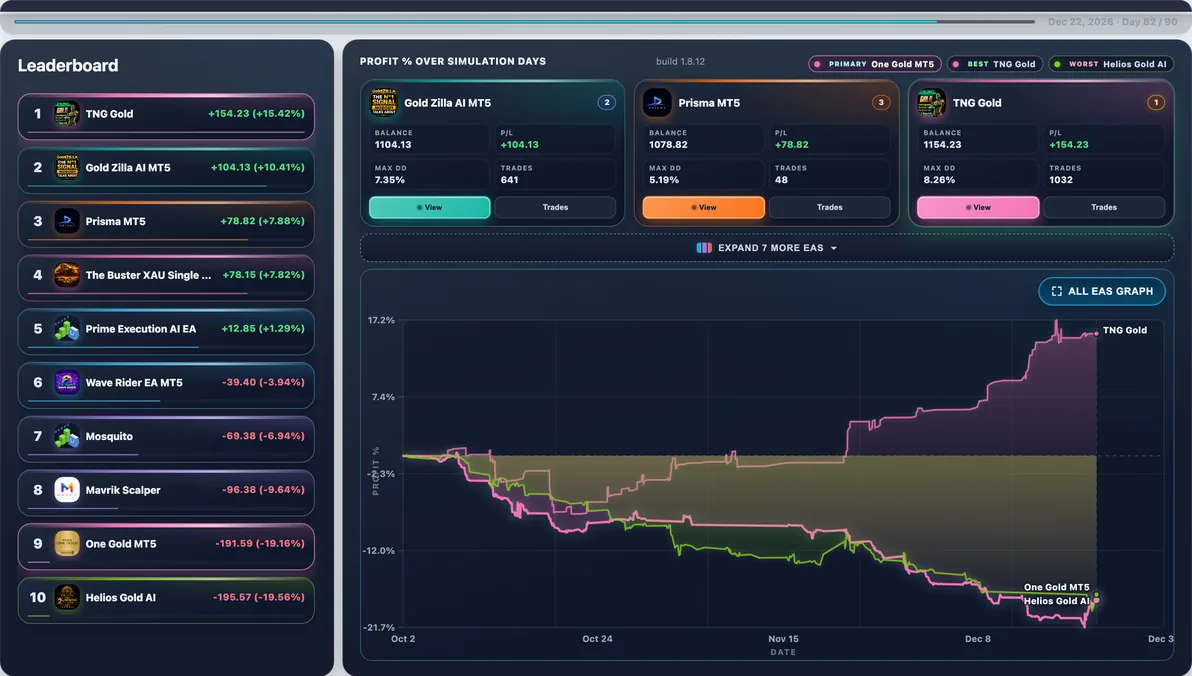Select TNG Gold leaderboard row

click(x=166, y=116)
